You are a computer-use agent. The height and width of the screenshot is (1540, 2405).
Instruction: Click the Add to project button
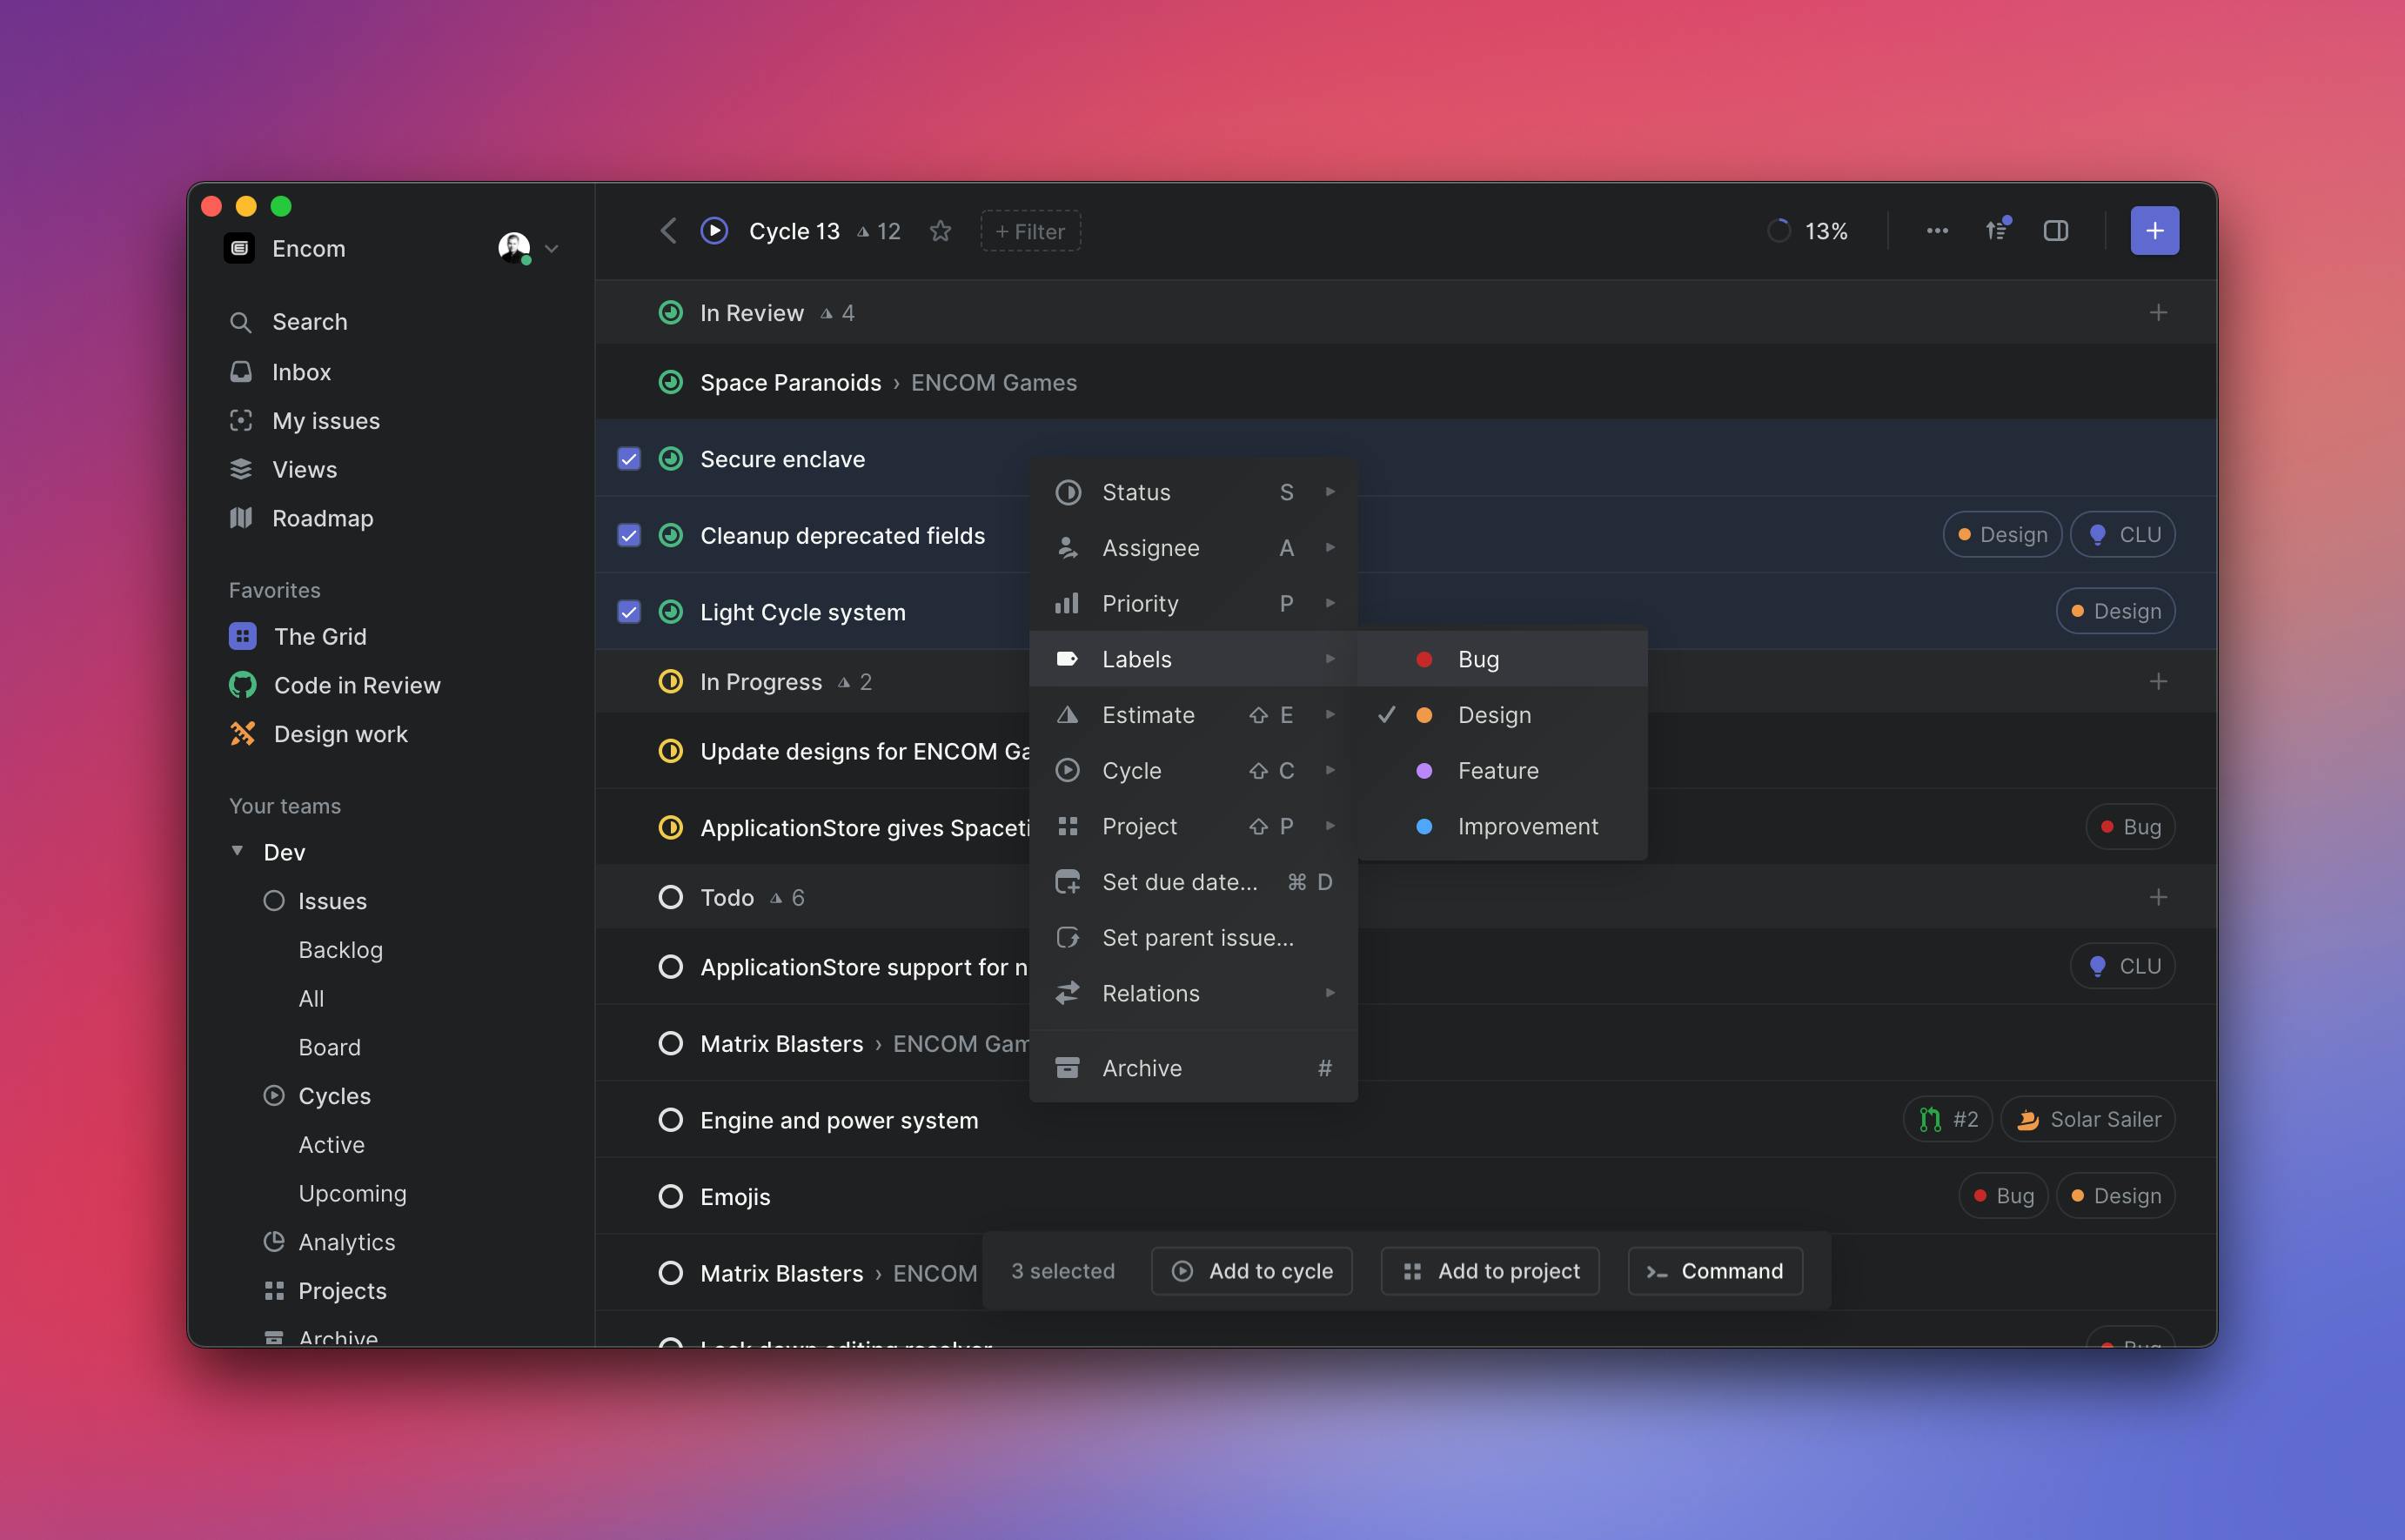click(x=1490, y=1271)
